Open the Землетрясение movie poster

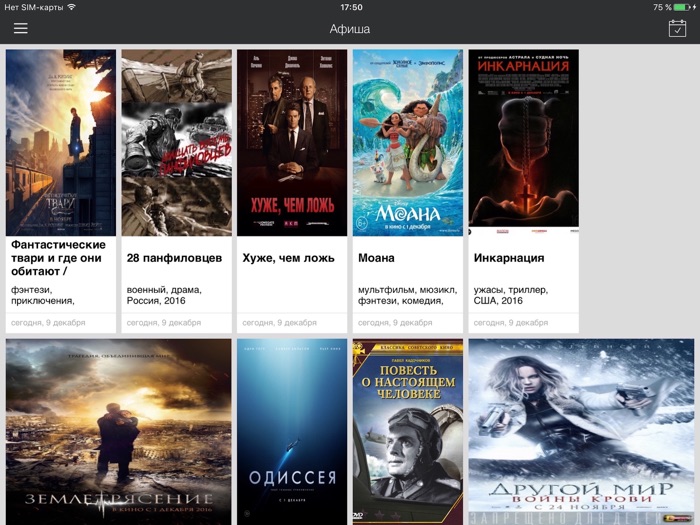click(118, 432)
